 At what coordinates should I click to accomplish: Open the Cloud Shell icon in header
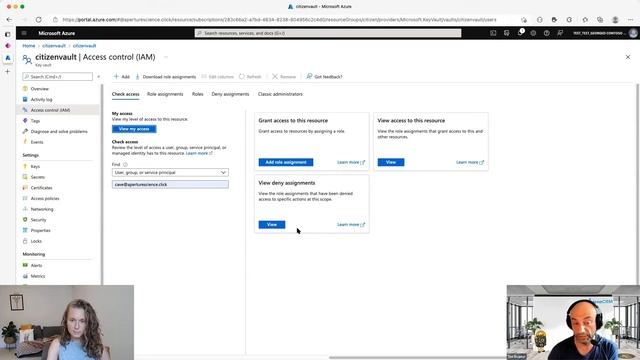493,33
